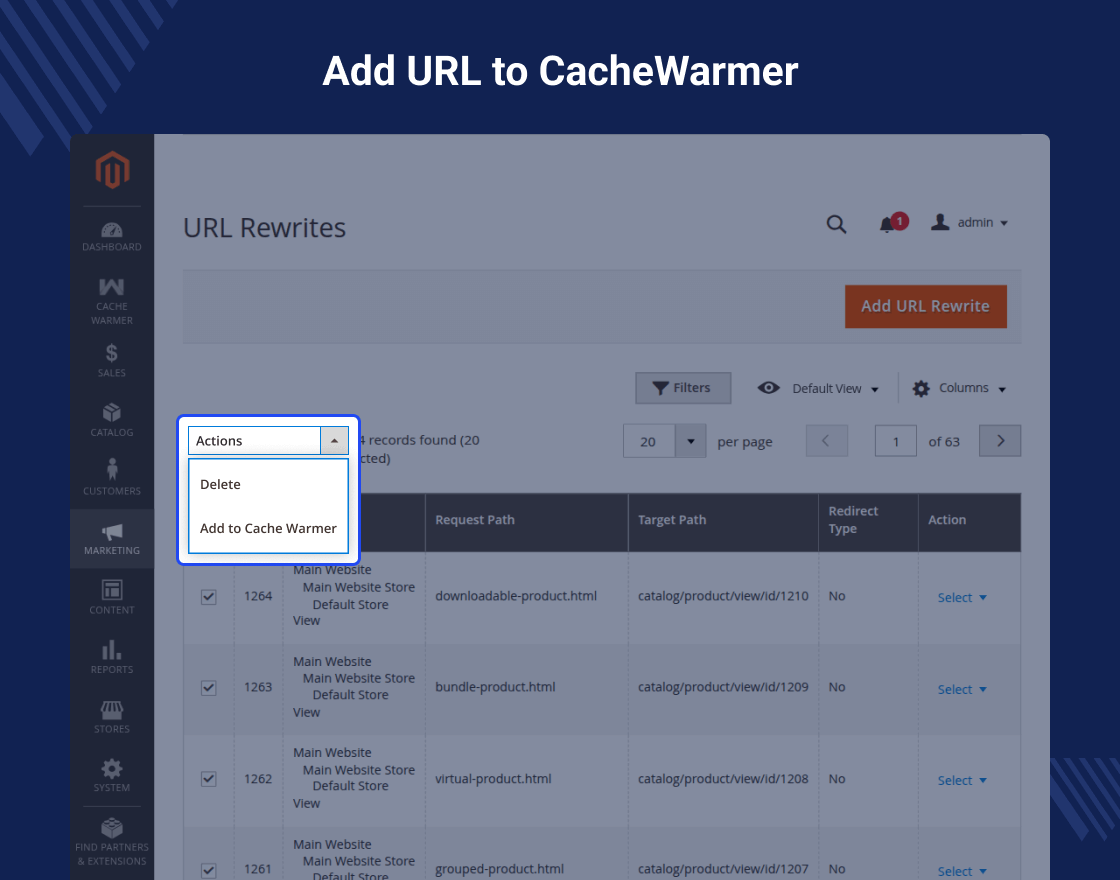The width and height of the screenshot is (1120, 880).
Task: Open Select action for downloadable-product.html
Action: pos(961,598)
